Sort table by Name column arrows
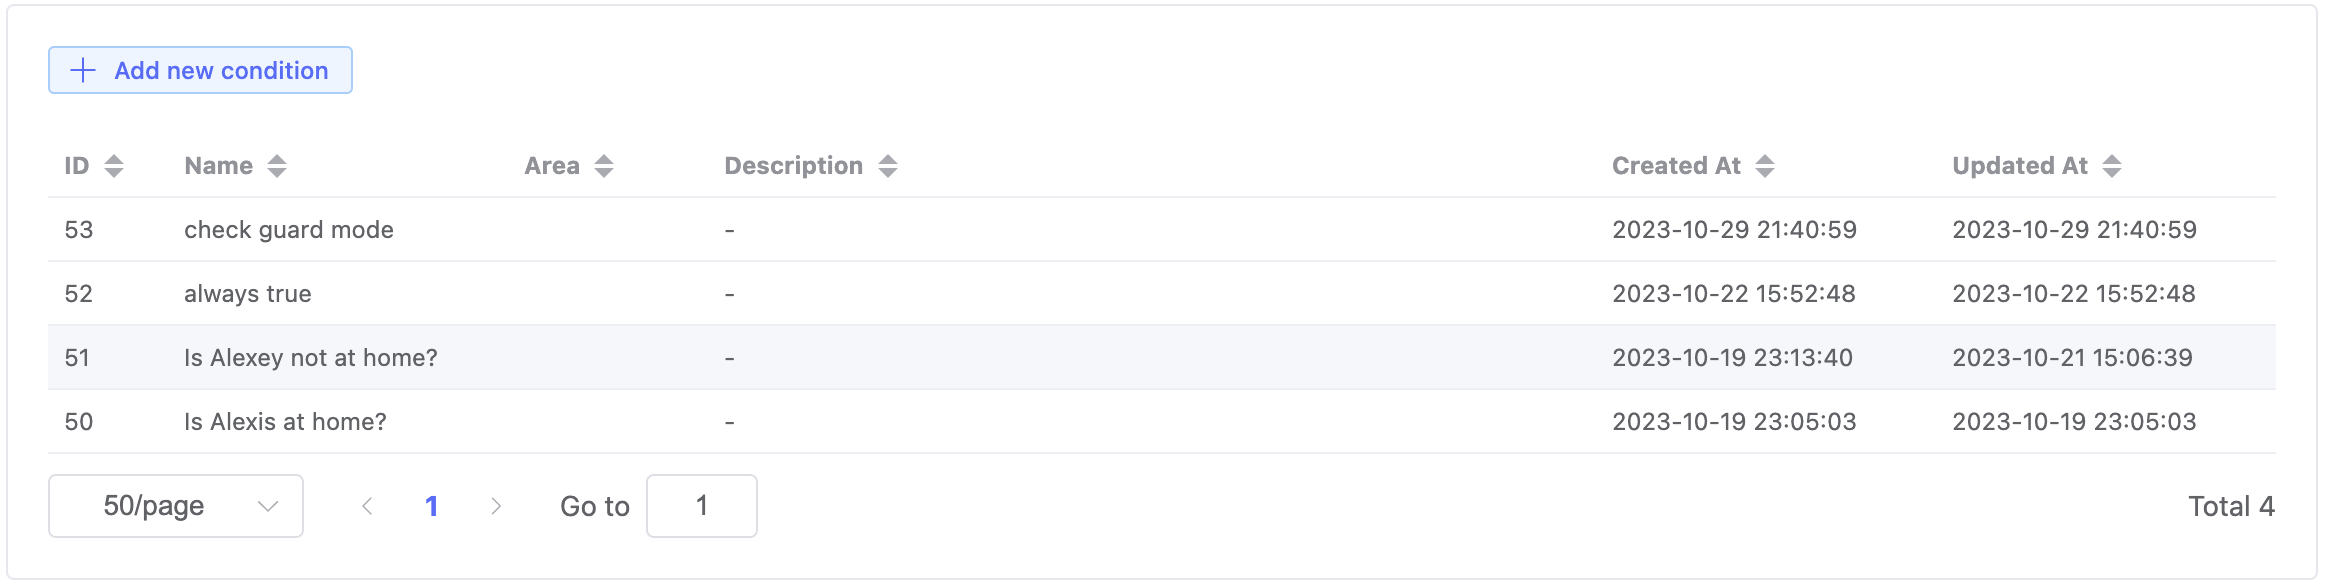The image size is (2326, 586). (x=277, y=166)
